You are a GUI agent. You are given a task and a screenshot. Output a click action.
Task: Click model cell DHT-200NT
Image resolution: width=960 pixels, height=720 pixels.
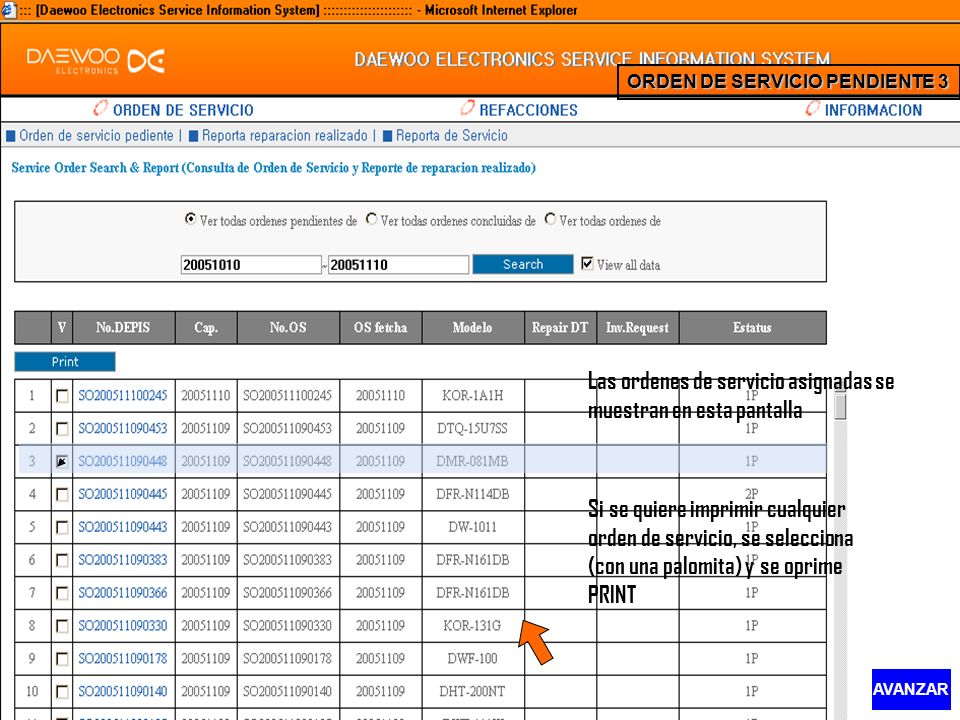[x=473, y=692]
